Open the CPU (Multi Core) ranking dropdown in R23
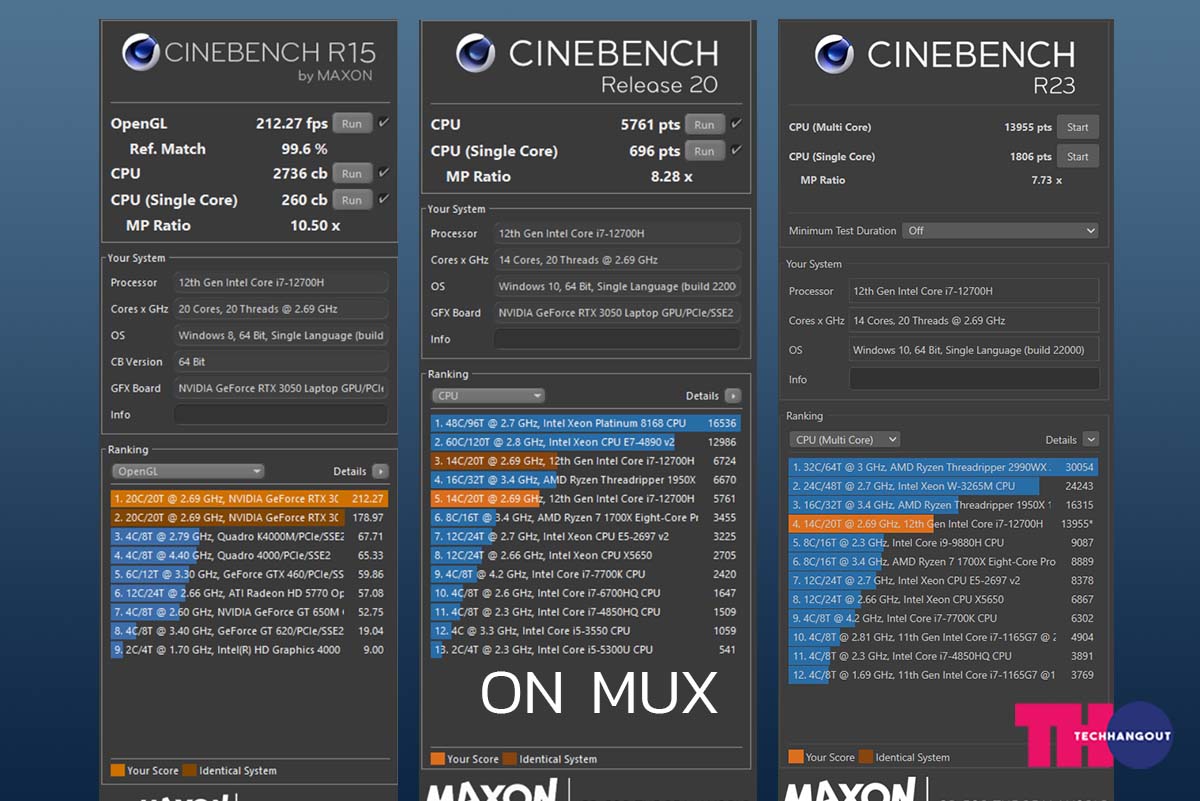The width and height of the screenshot is (1200, 801). tap(845, 439)
